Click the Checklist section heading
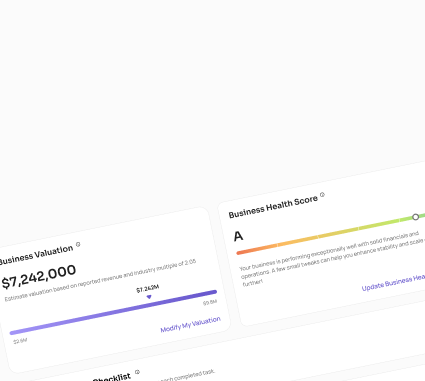Image resolution: width=425 pixels, height=381 pixels. coord(112,378)
